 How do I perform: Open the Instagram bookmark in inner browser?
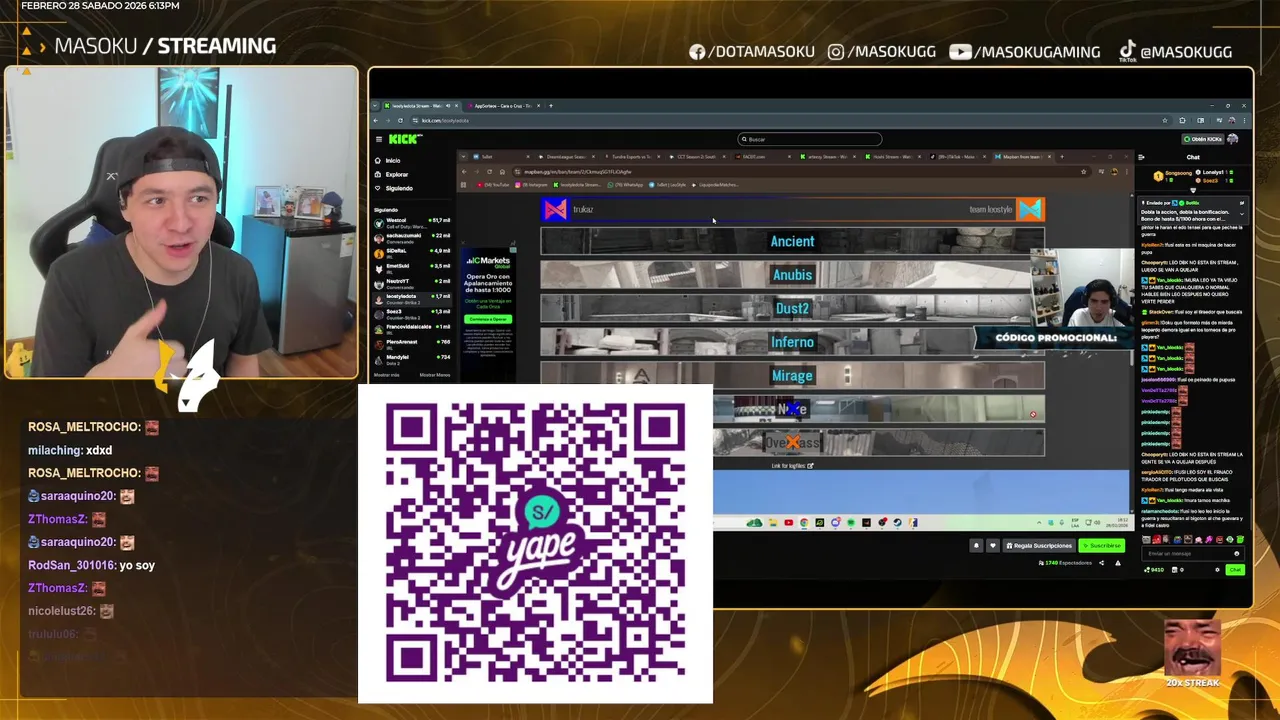pos(532,185)
